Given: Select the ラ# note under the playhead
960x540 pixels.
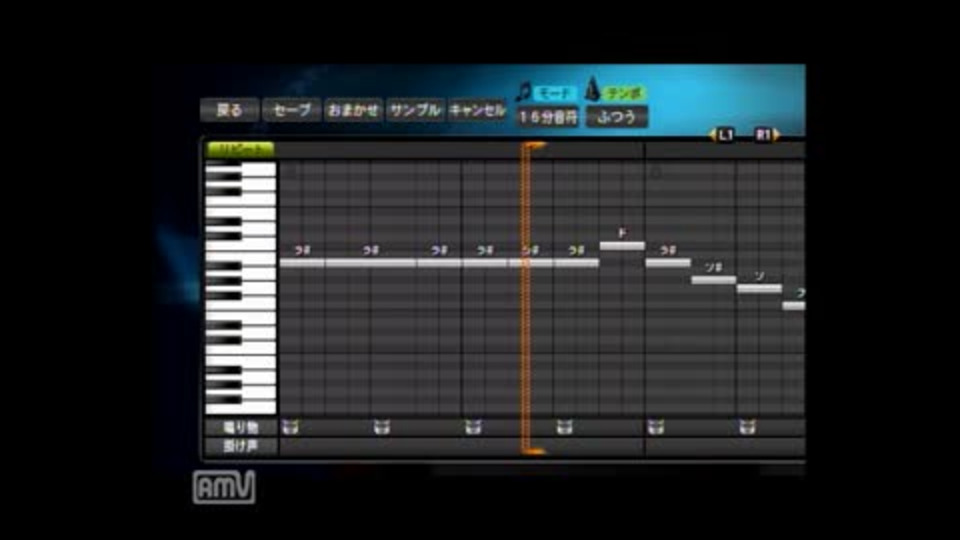Looking at the screenshot, I should coord(531,263).
